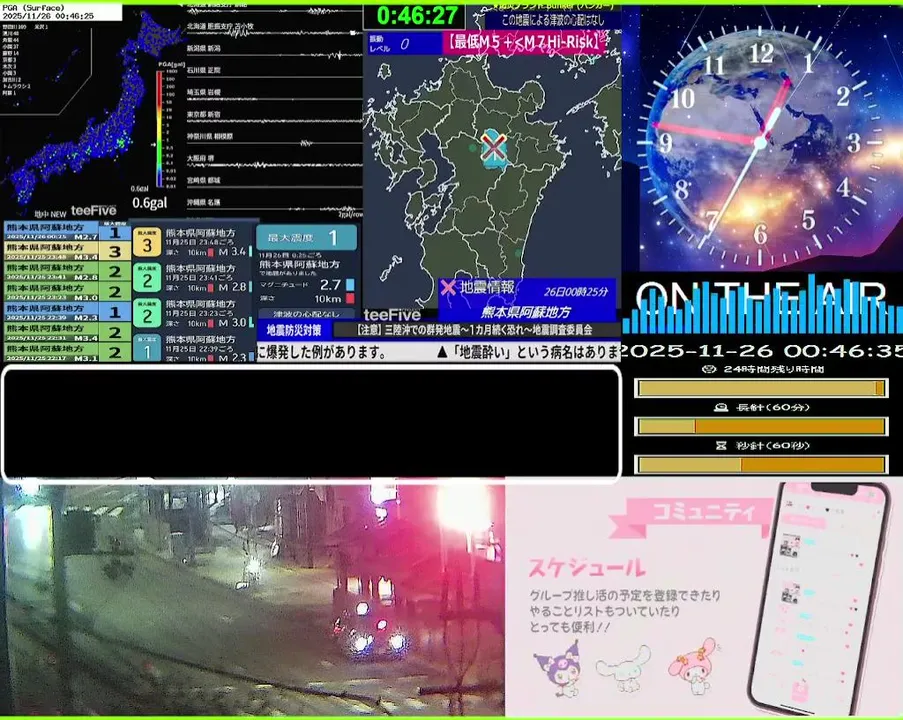Click the 【最低M5+<M7 Hi-Risk】 pink banner
This screenshot has width=903, height=720.
524,42
